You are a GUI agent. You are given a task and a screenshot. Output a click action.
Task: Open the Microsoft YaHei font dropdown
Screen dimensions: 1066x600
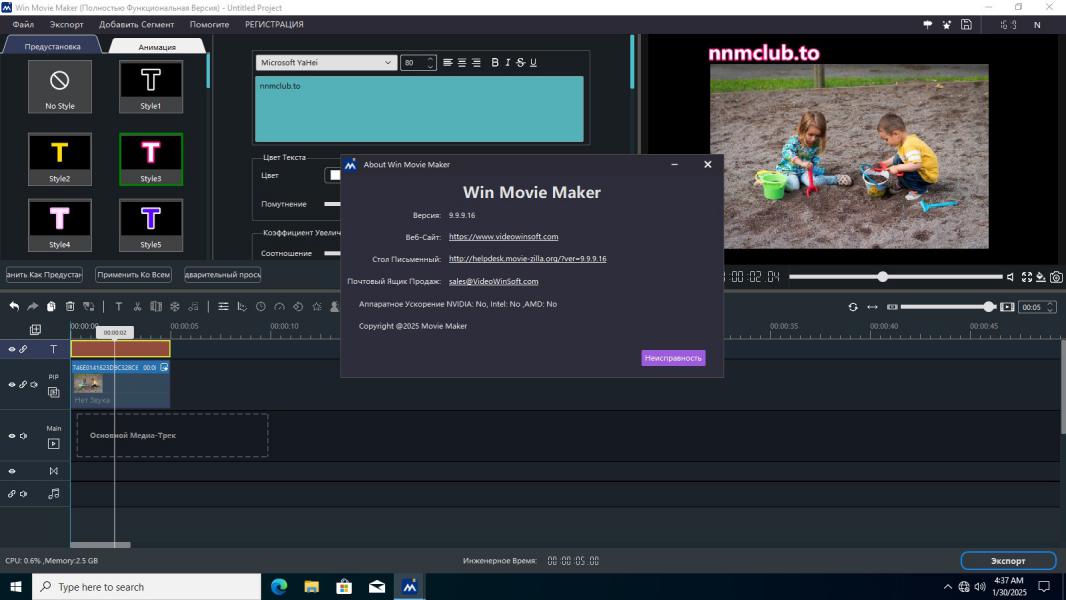coord(326,63)
